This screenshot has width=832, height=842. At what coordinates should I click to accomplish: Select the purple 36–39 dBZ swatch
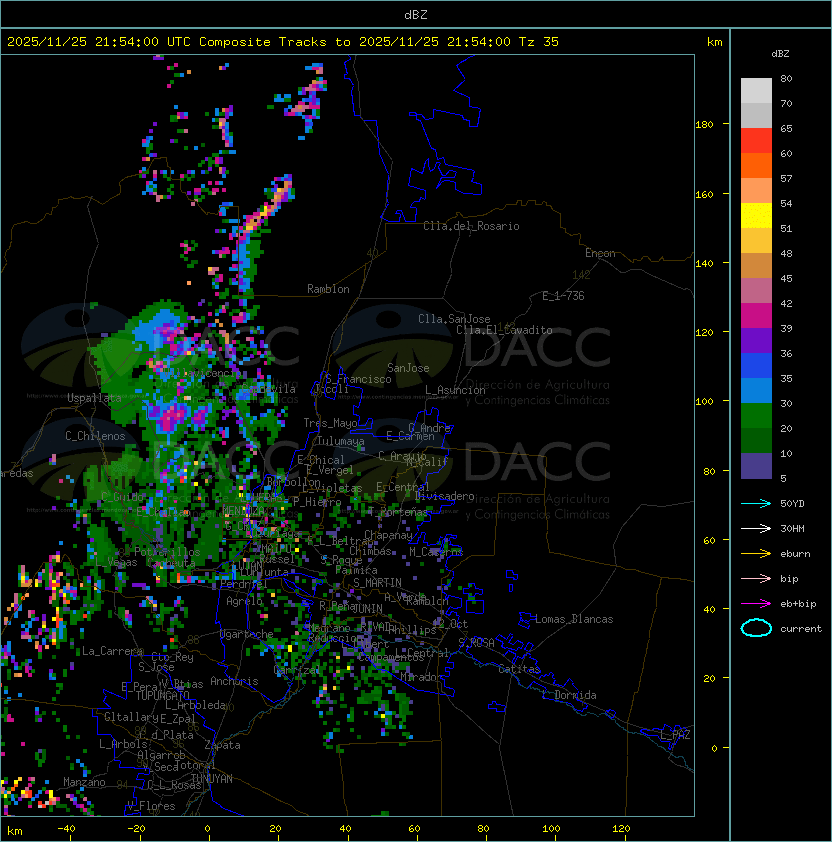[756, 340]
